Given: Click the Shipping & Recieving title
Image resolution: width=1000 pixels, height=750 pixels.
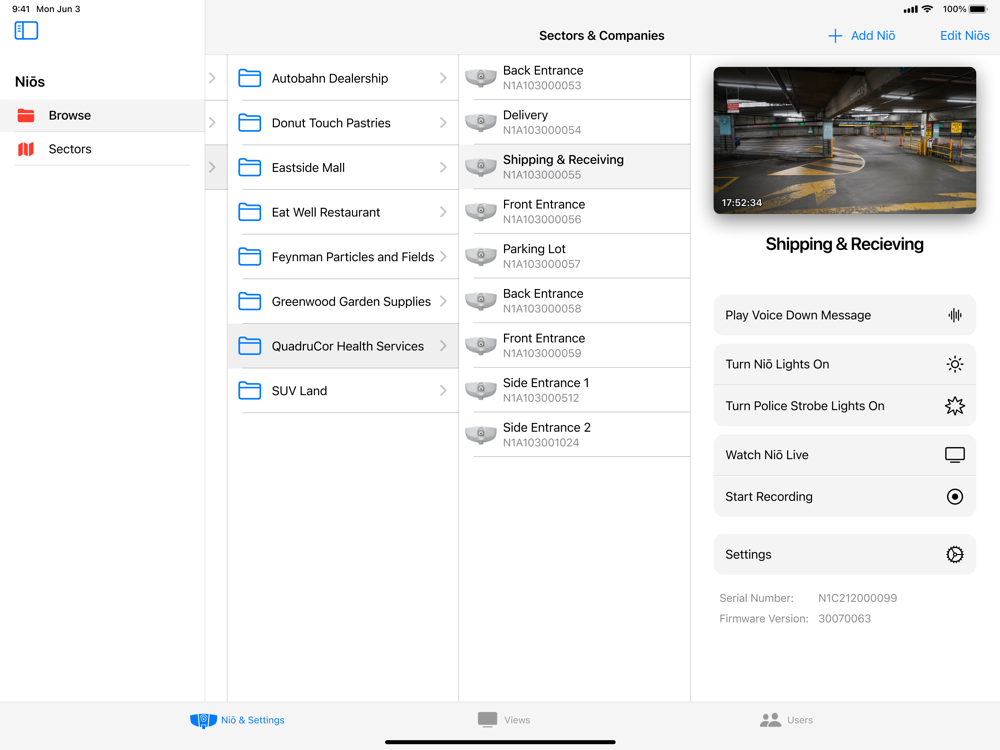Looking at the screenshot, I should pos(844,244).
